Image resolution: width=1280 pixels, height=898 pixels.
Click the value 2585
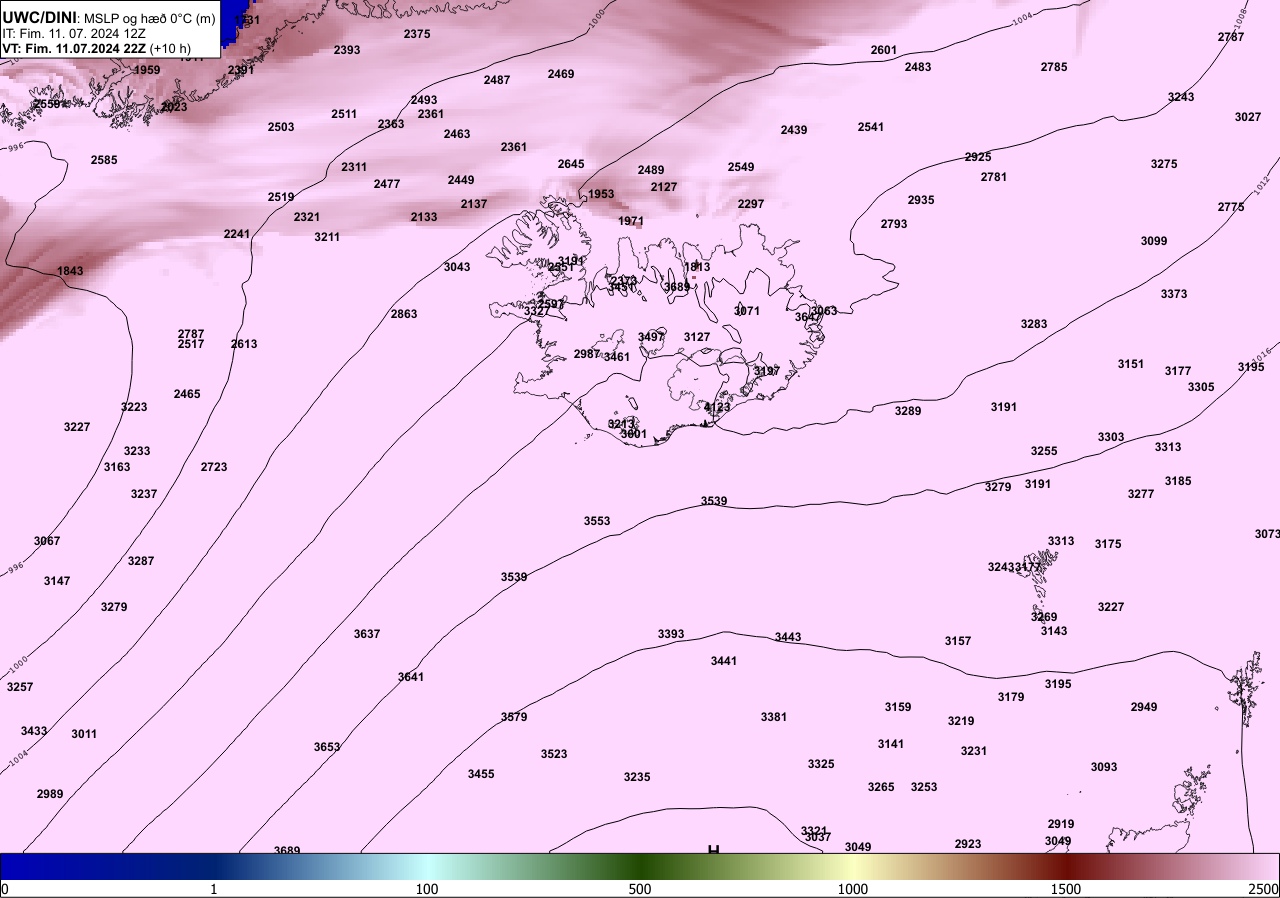tap(104, 160)
